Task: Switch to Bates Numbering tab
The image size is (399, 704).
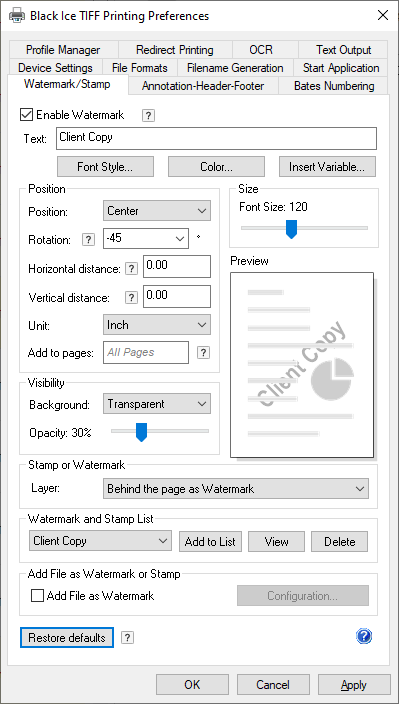Action: [x=334, y=86]
